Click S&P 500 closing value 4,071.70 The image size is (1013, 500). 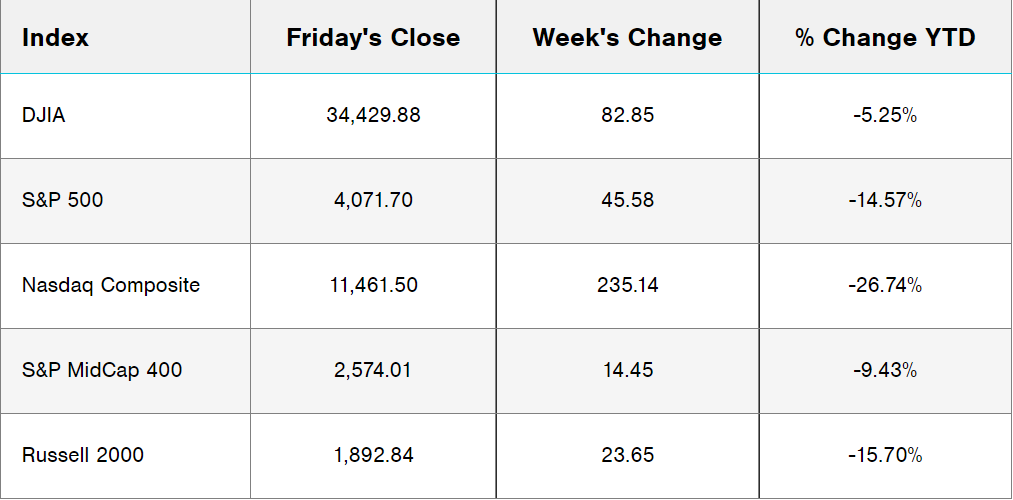[373, 200]
